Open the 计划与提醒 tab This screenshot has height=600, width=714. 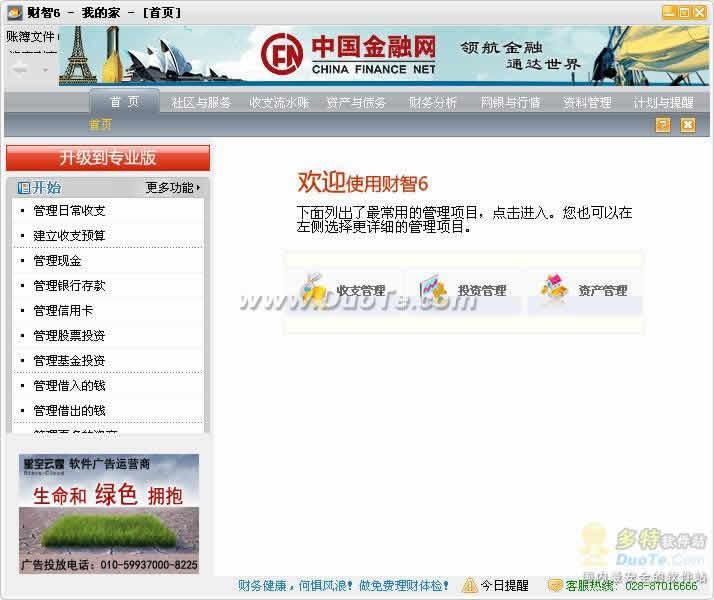663,103
